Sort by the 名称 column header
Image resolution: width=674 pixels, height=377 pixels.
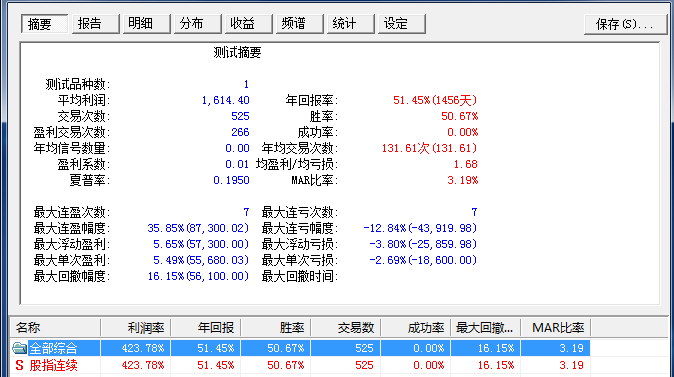click(x=55, y=328)
